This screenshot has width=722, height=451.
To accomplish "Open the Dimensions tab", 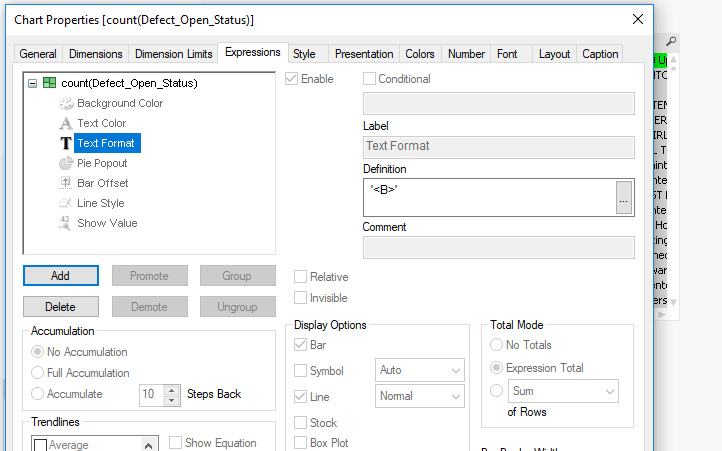I will [x=95, y=54].
